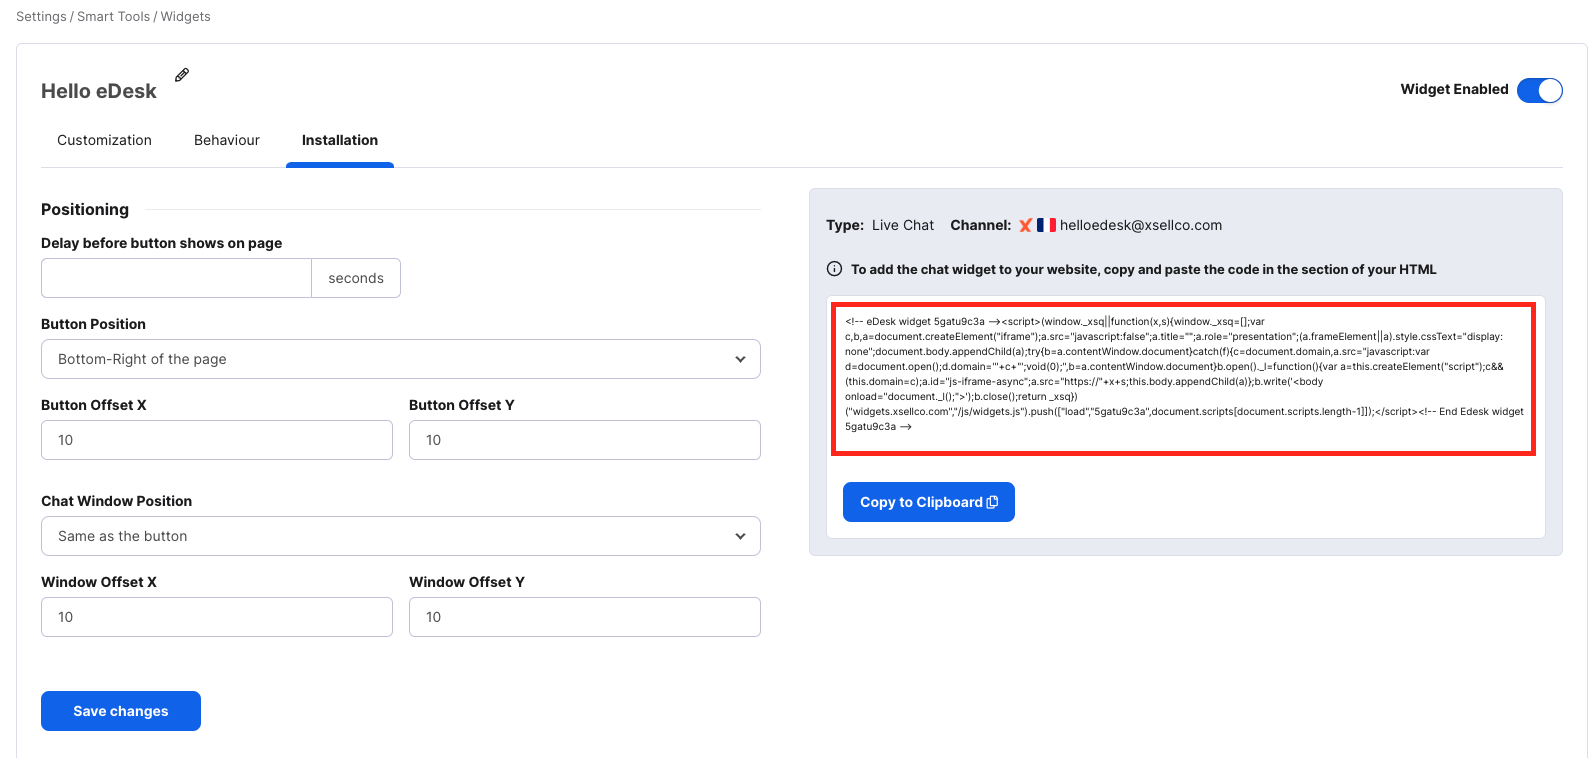Click Copy to Clipboard button
This screenshot has height=758, width=1595.
click(929, 502)
